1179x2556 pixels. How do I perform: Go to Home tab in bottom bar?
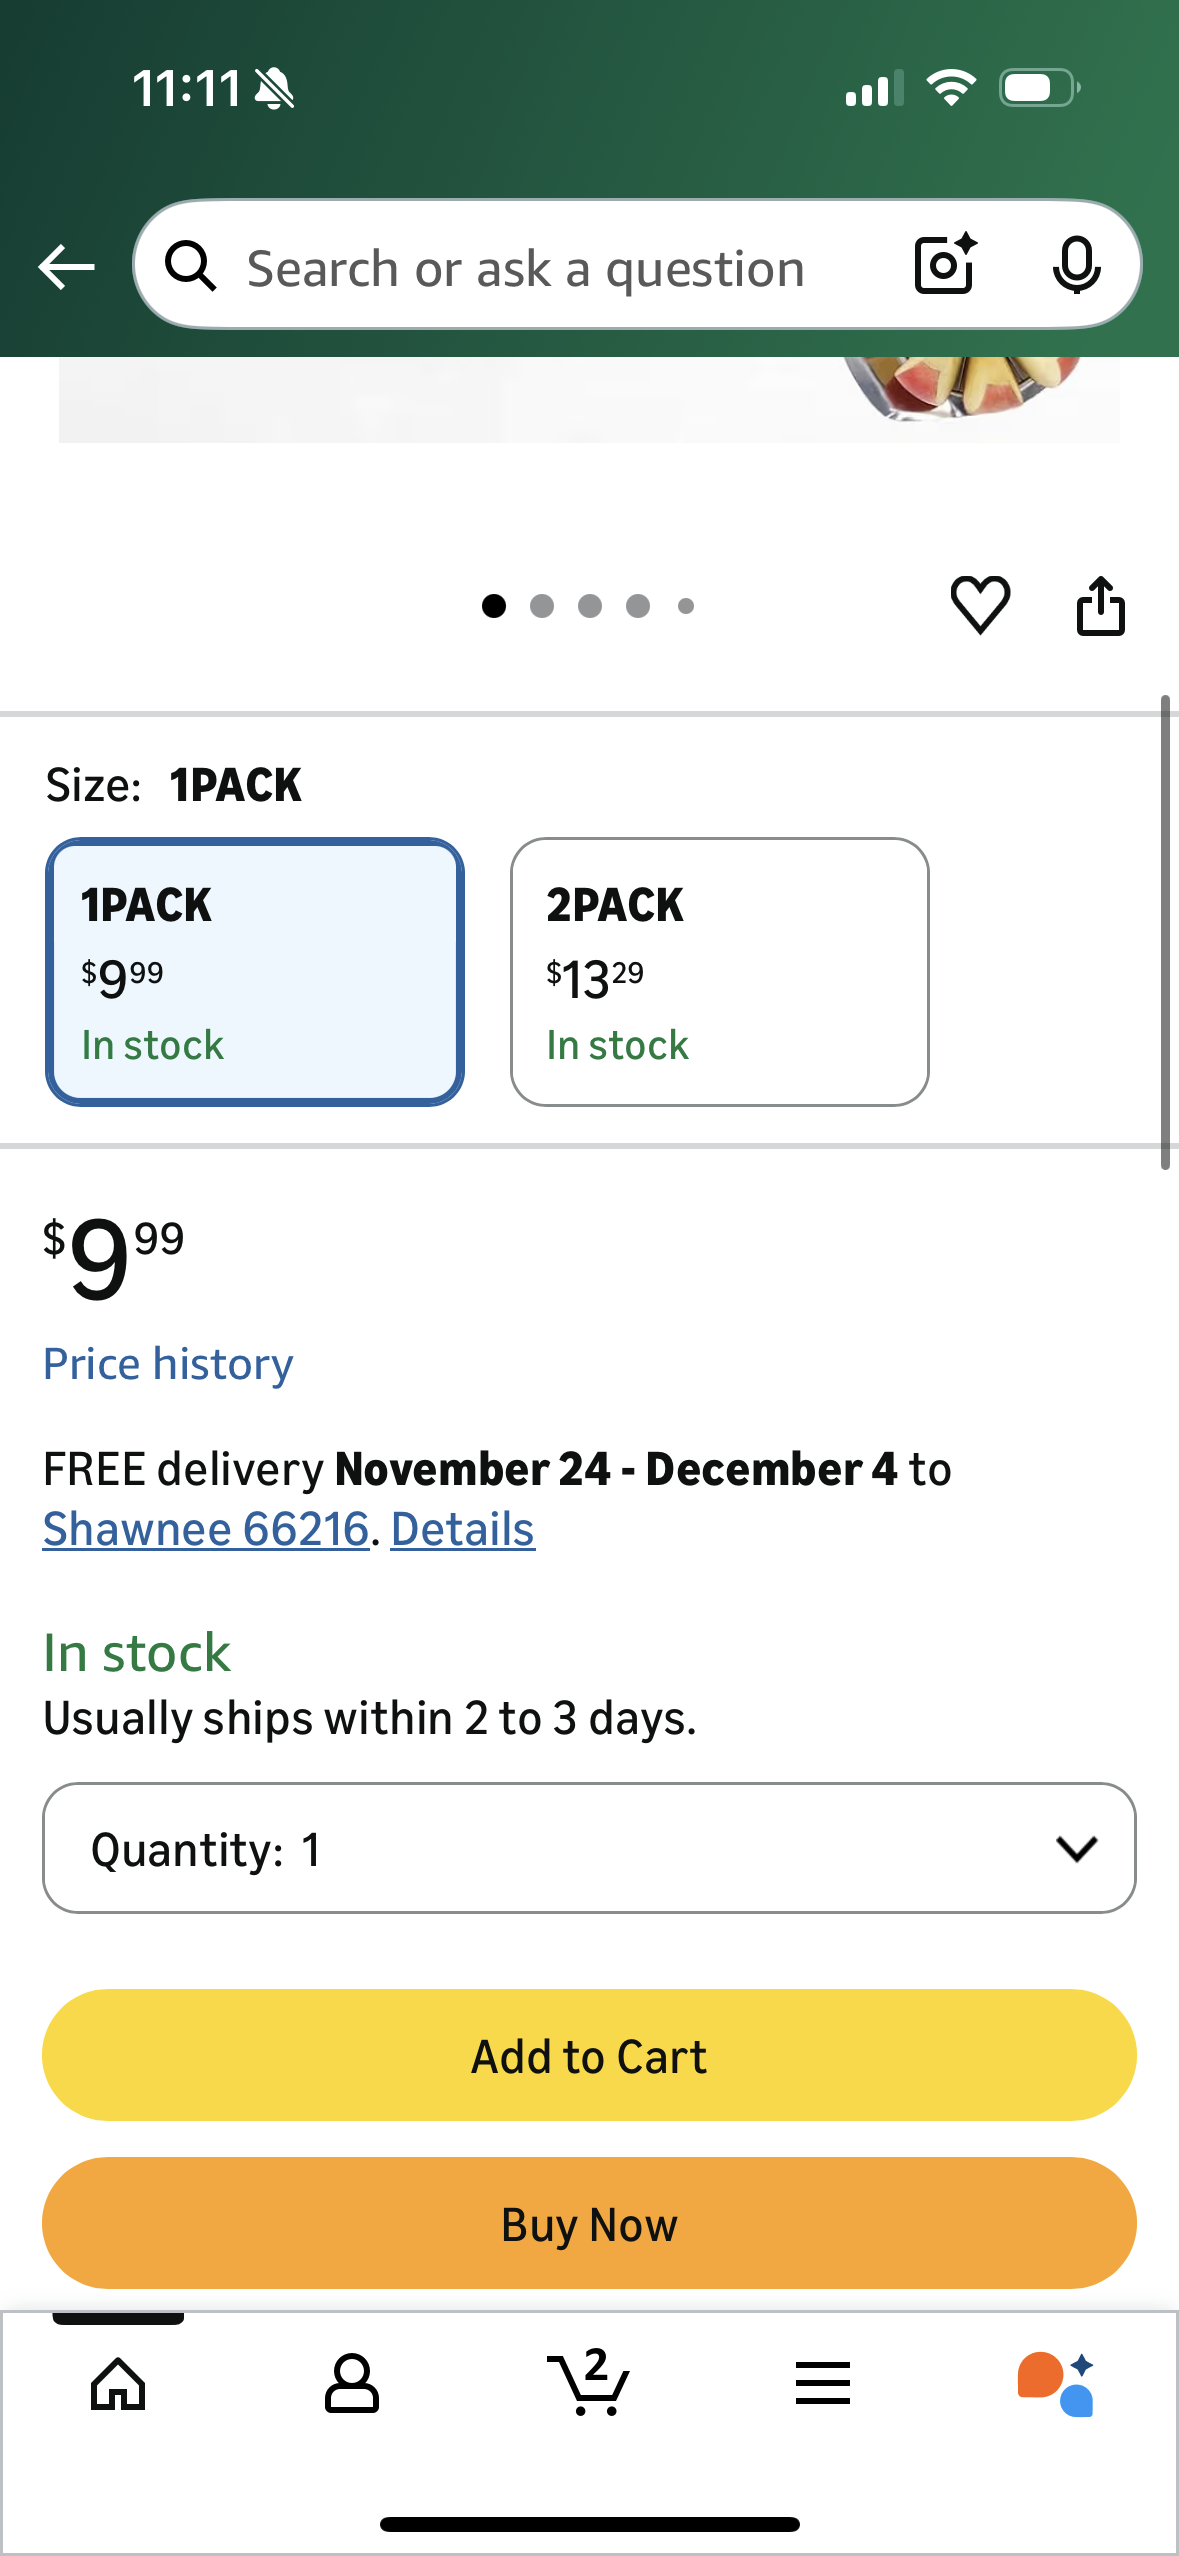[118, 2384]
